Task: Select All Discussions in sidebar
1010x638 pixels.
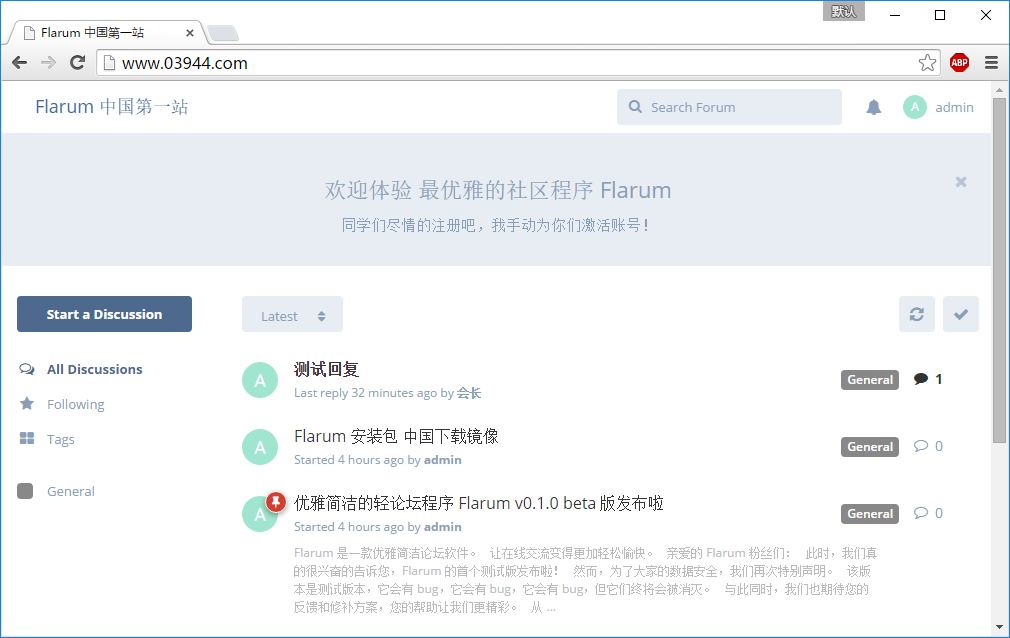Action: (x=94, y=369)
